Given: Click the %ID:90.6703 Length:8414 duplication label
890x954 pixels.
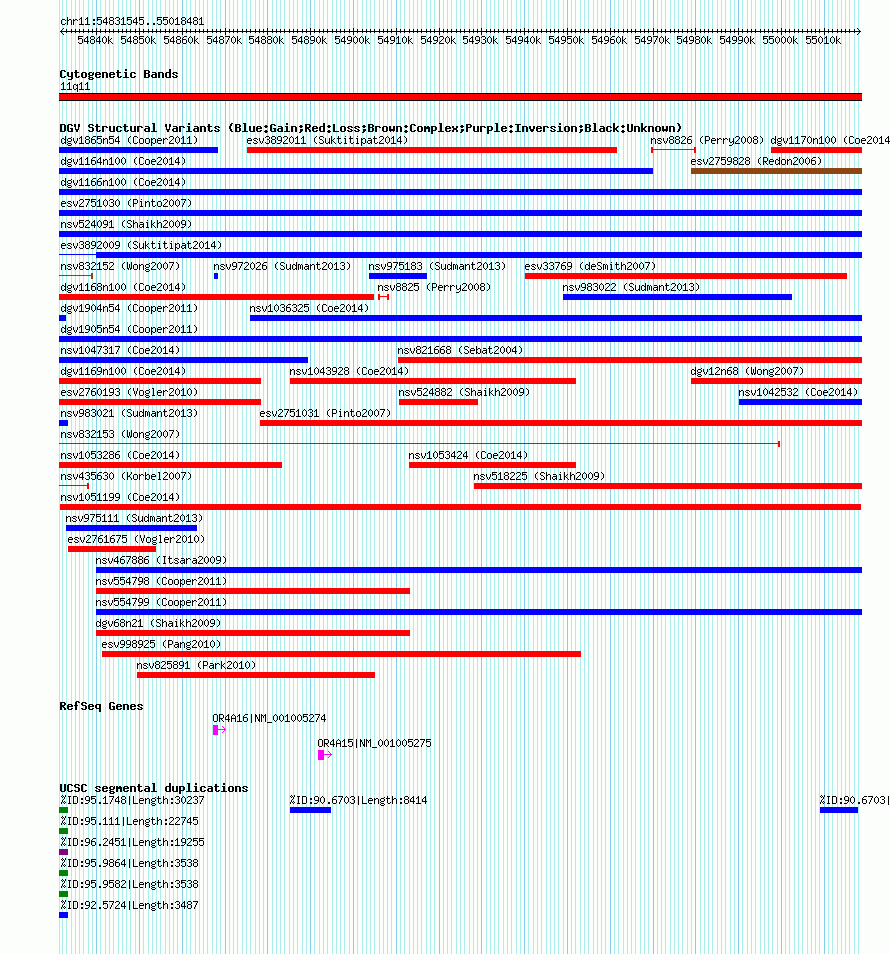Looking at the screenshot, I should coord(358,800).
